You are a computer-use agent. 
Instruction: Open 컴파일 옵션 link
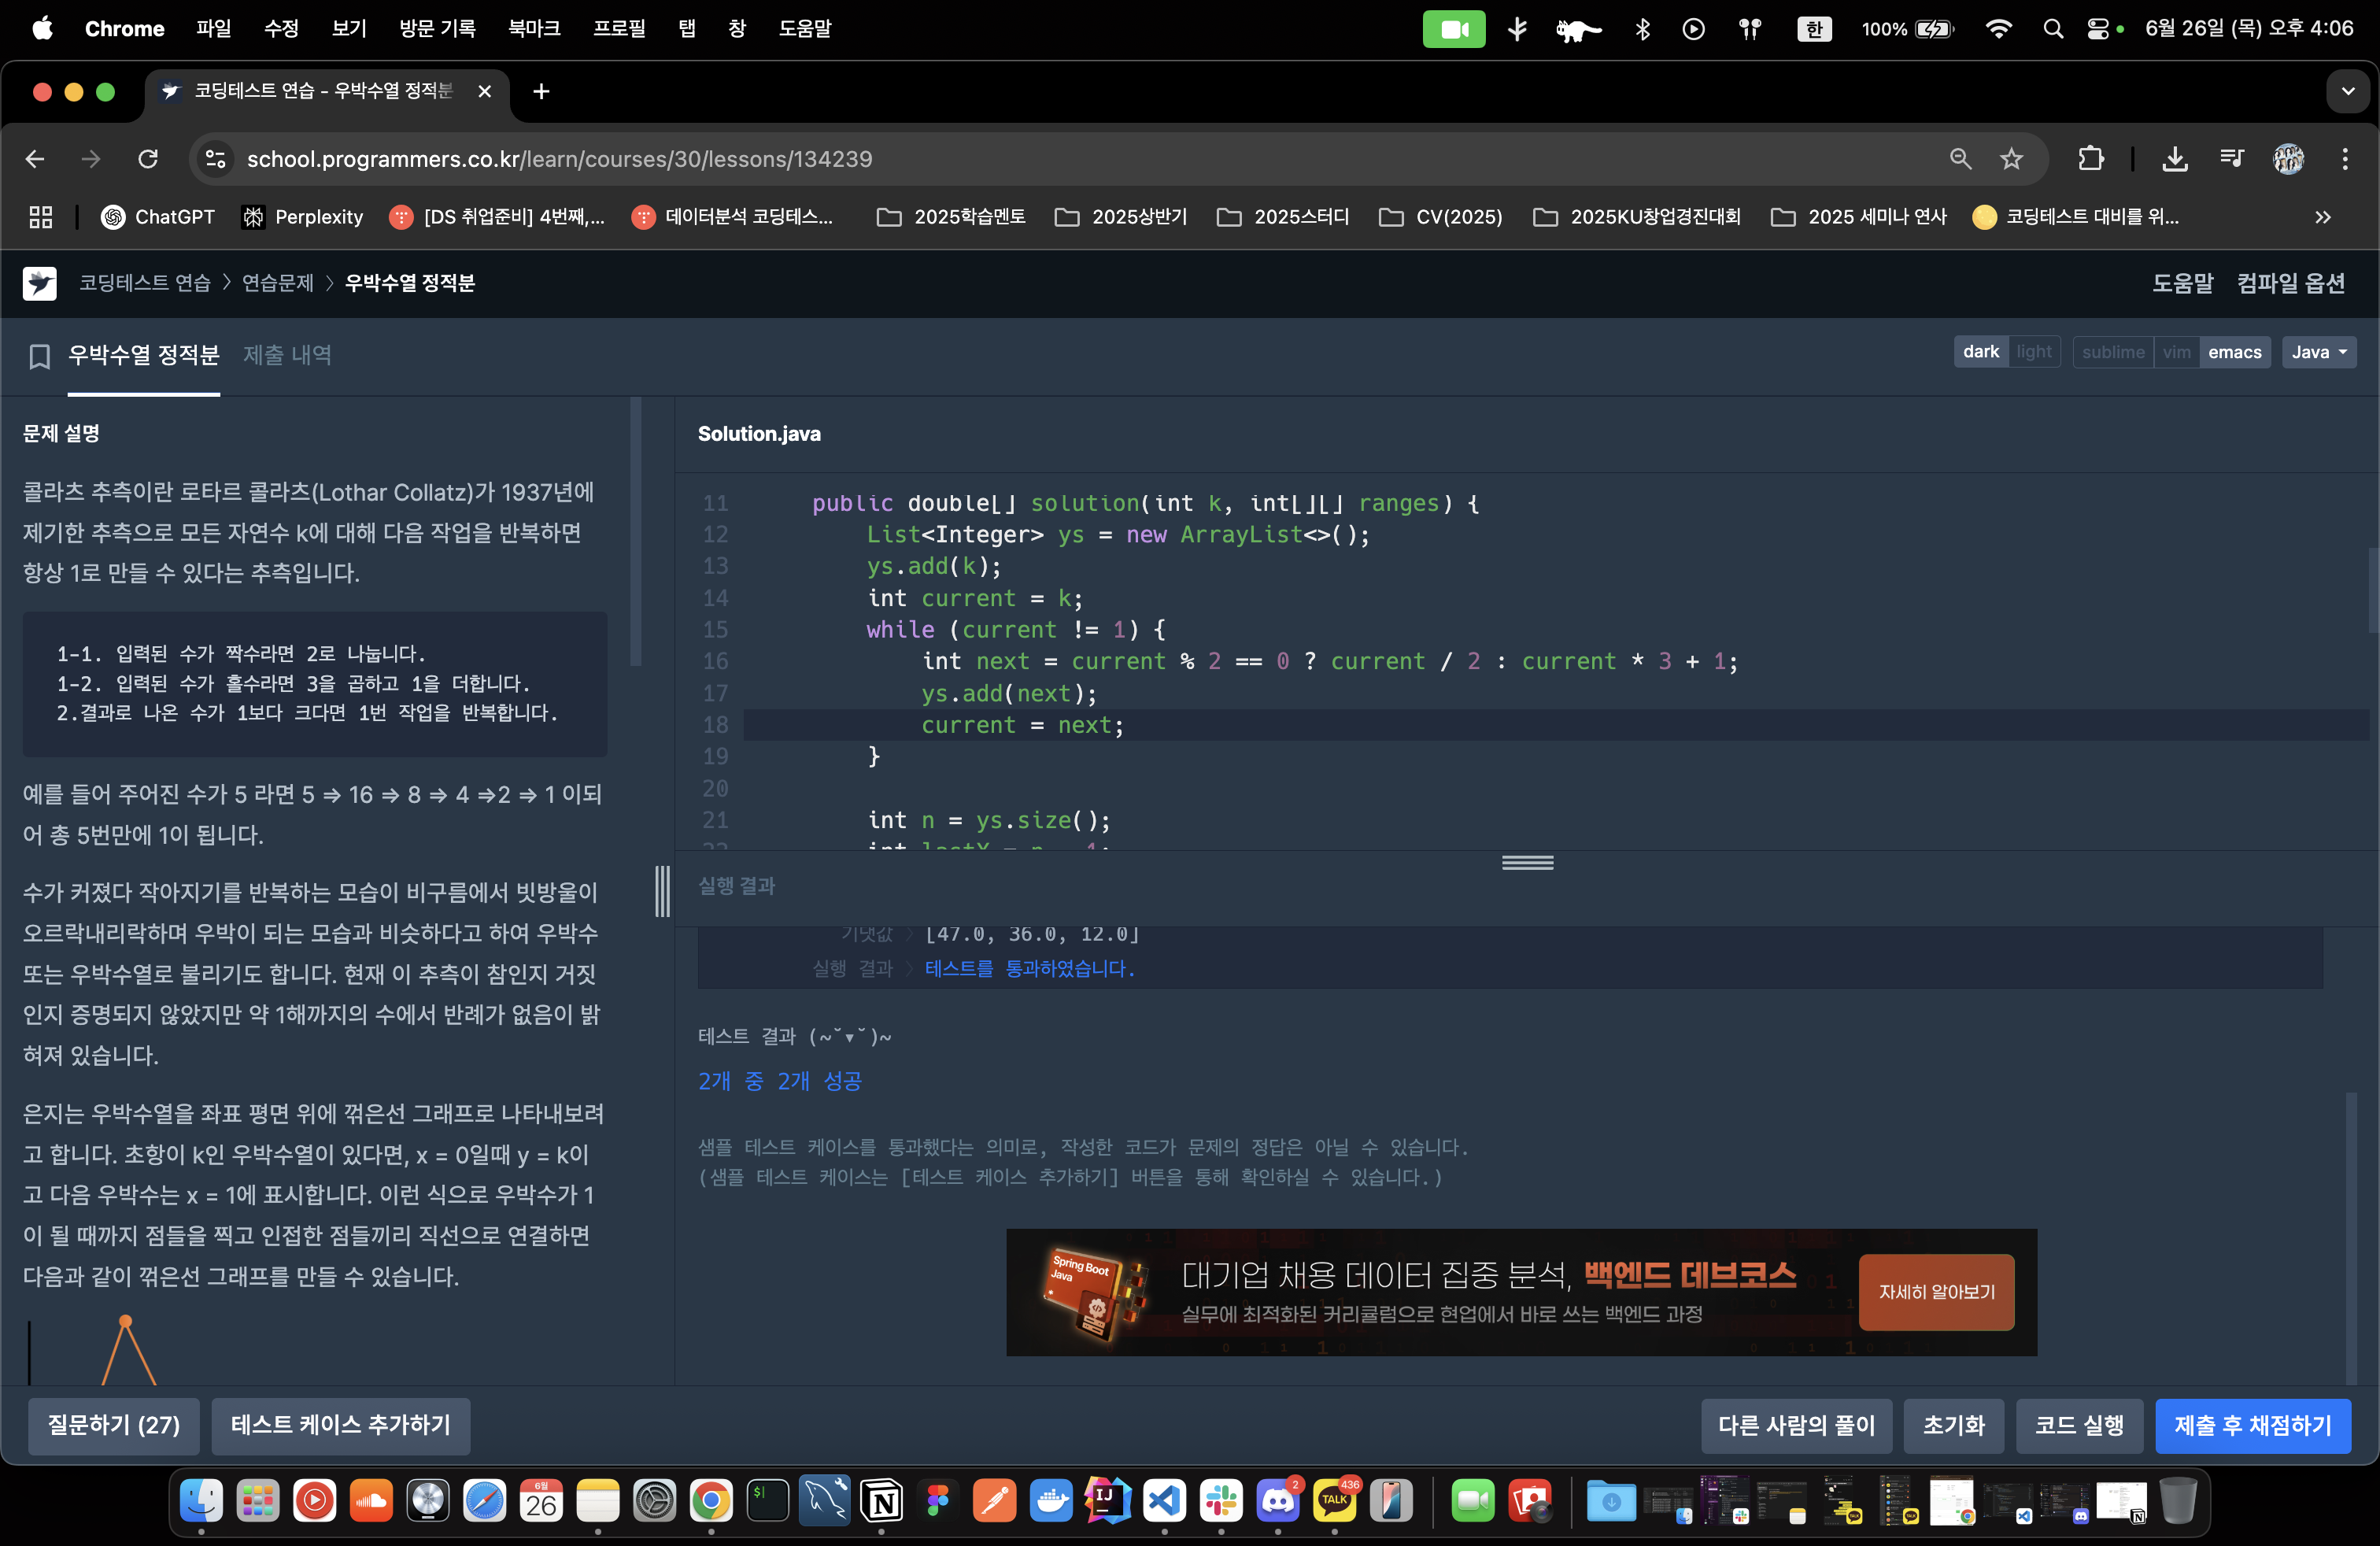pyautogui.click(x=2290, y=283)
